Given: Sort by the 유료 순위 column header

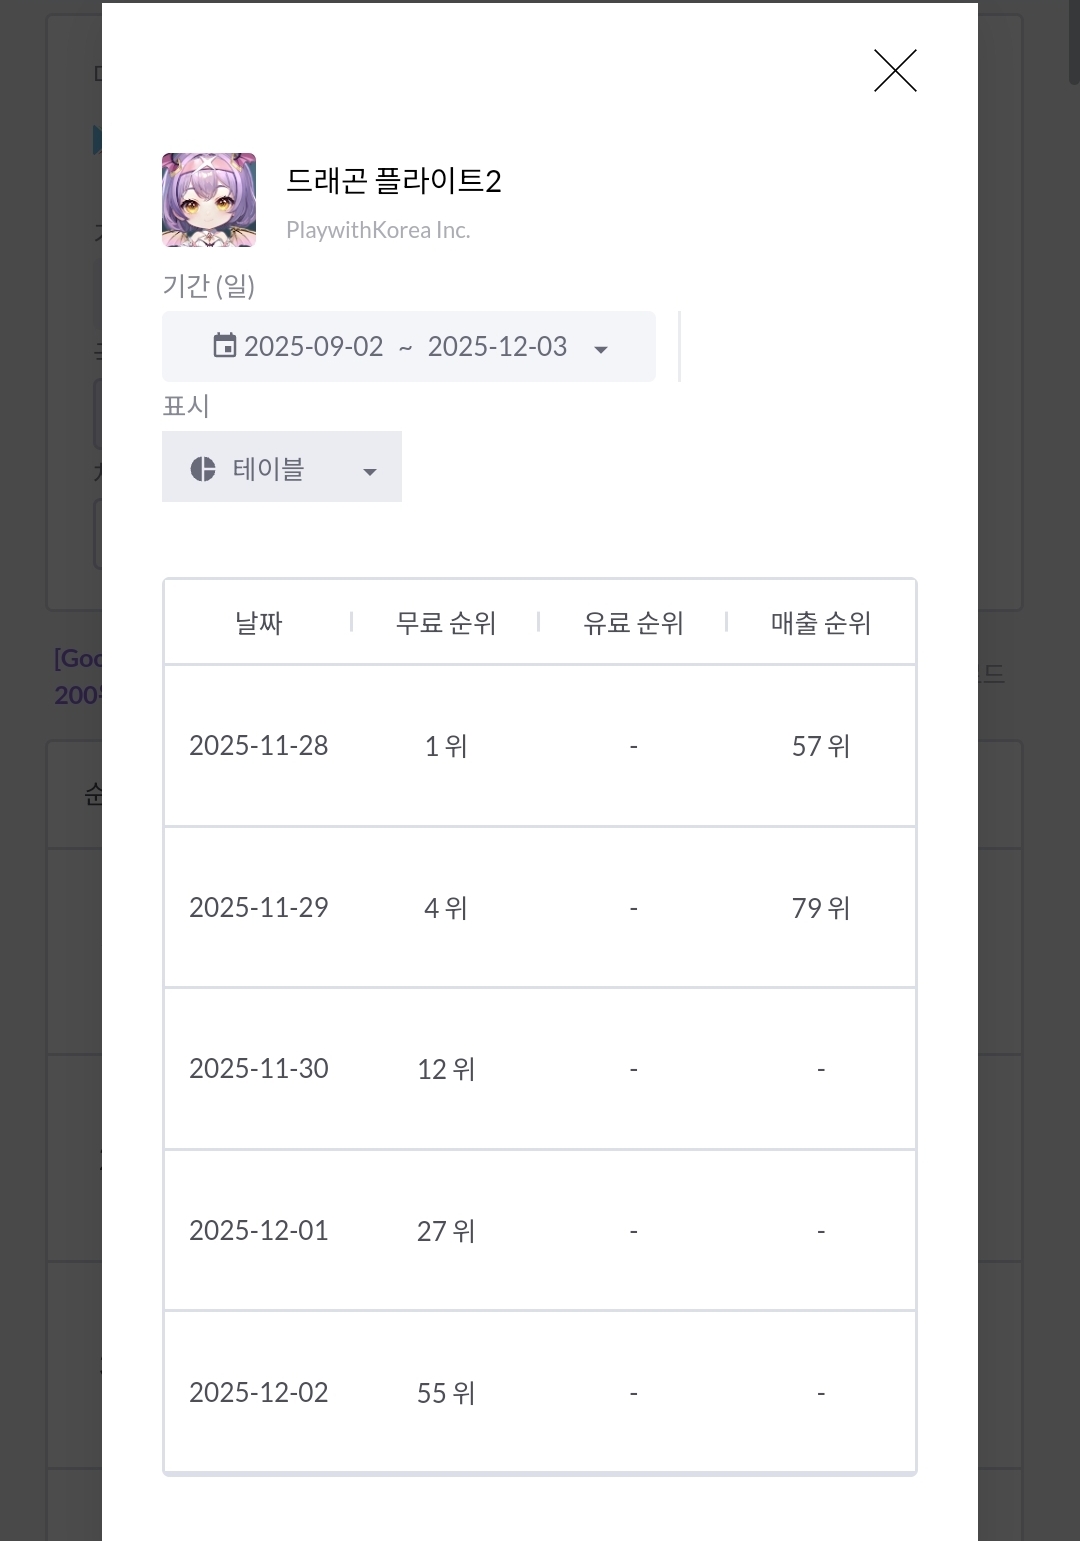Looking at the screenshot, I should pos(633,623).
